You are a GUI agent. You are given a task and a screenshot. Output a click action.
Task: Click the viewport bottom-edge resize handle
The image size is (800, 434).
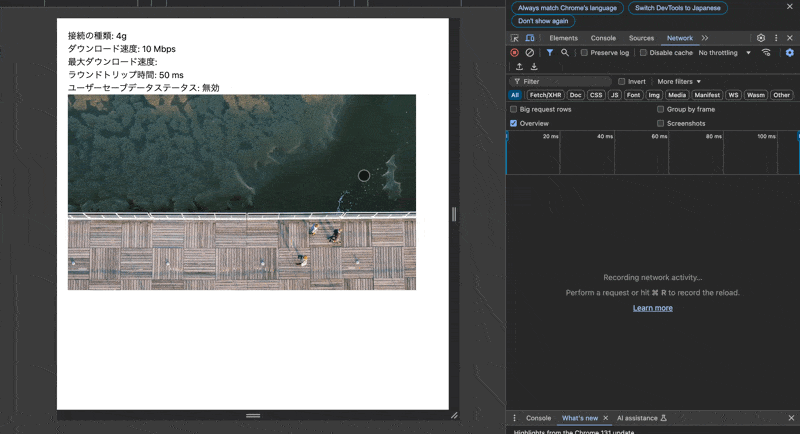[253, 416]
